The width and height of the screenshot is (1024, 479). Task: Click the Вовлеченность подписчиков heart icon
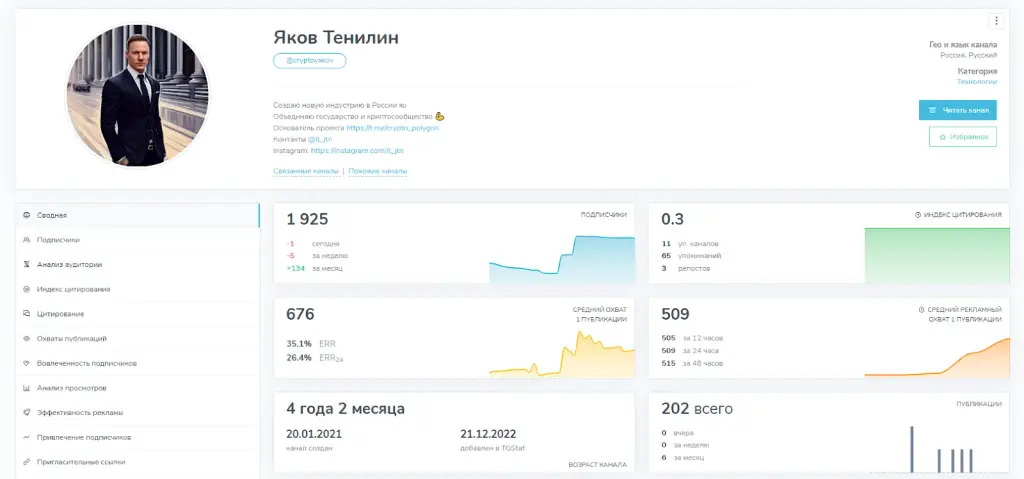(27, 363)
